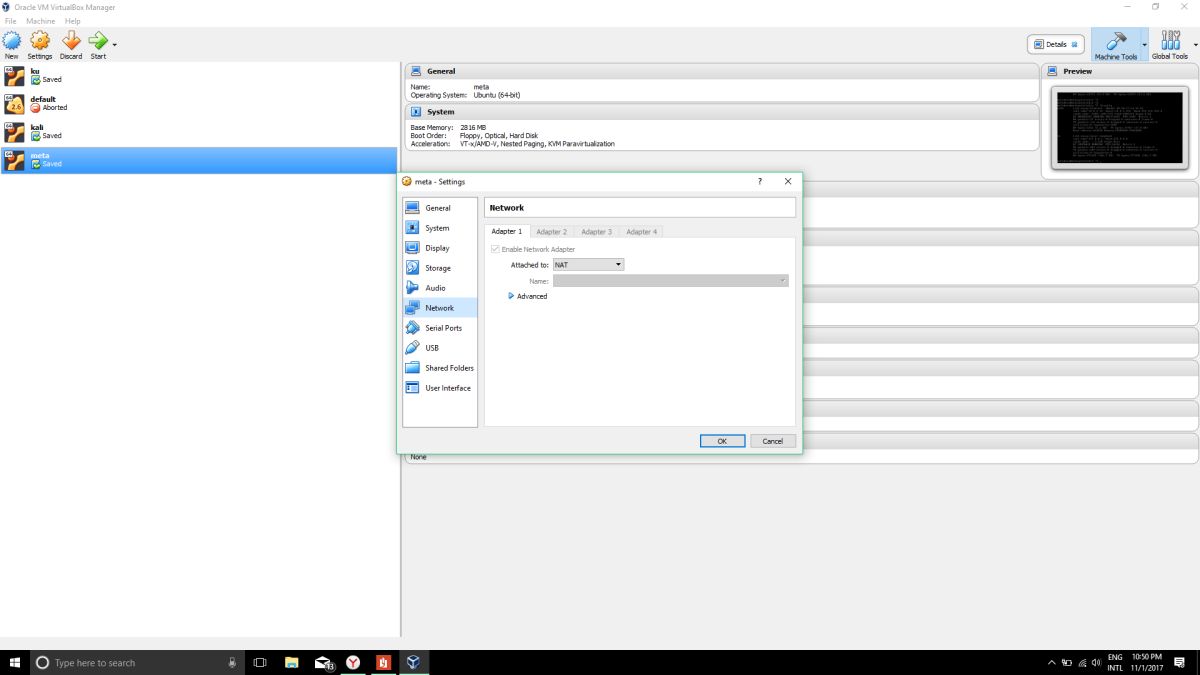
Task: Click the green Start arrow icon
Action: pos(98,41)
